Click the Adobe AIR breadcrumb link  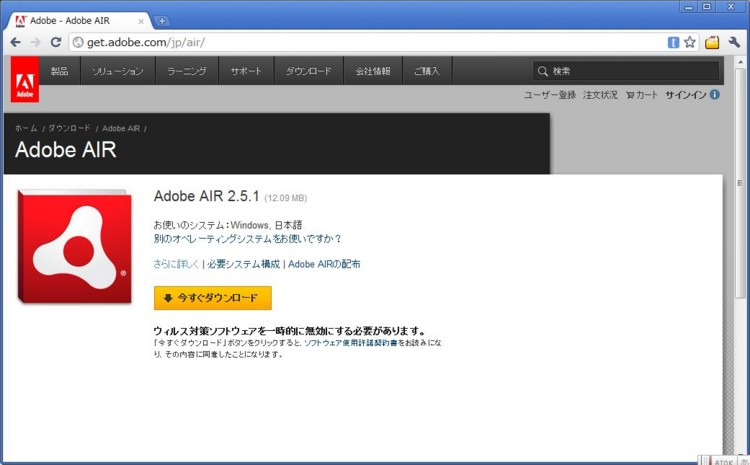(x=121, y=128)
